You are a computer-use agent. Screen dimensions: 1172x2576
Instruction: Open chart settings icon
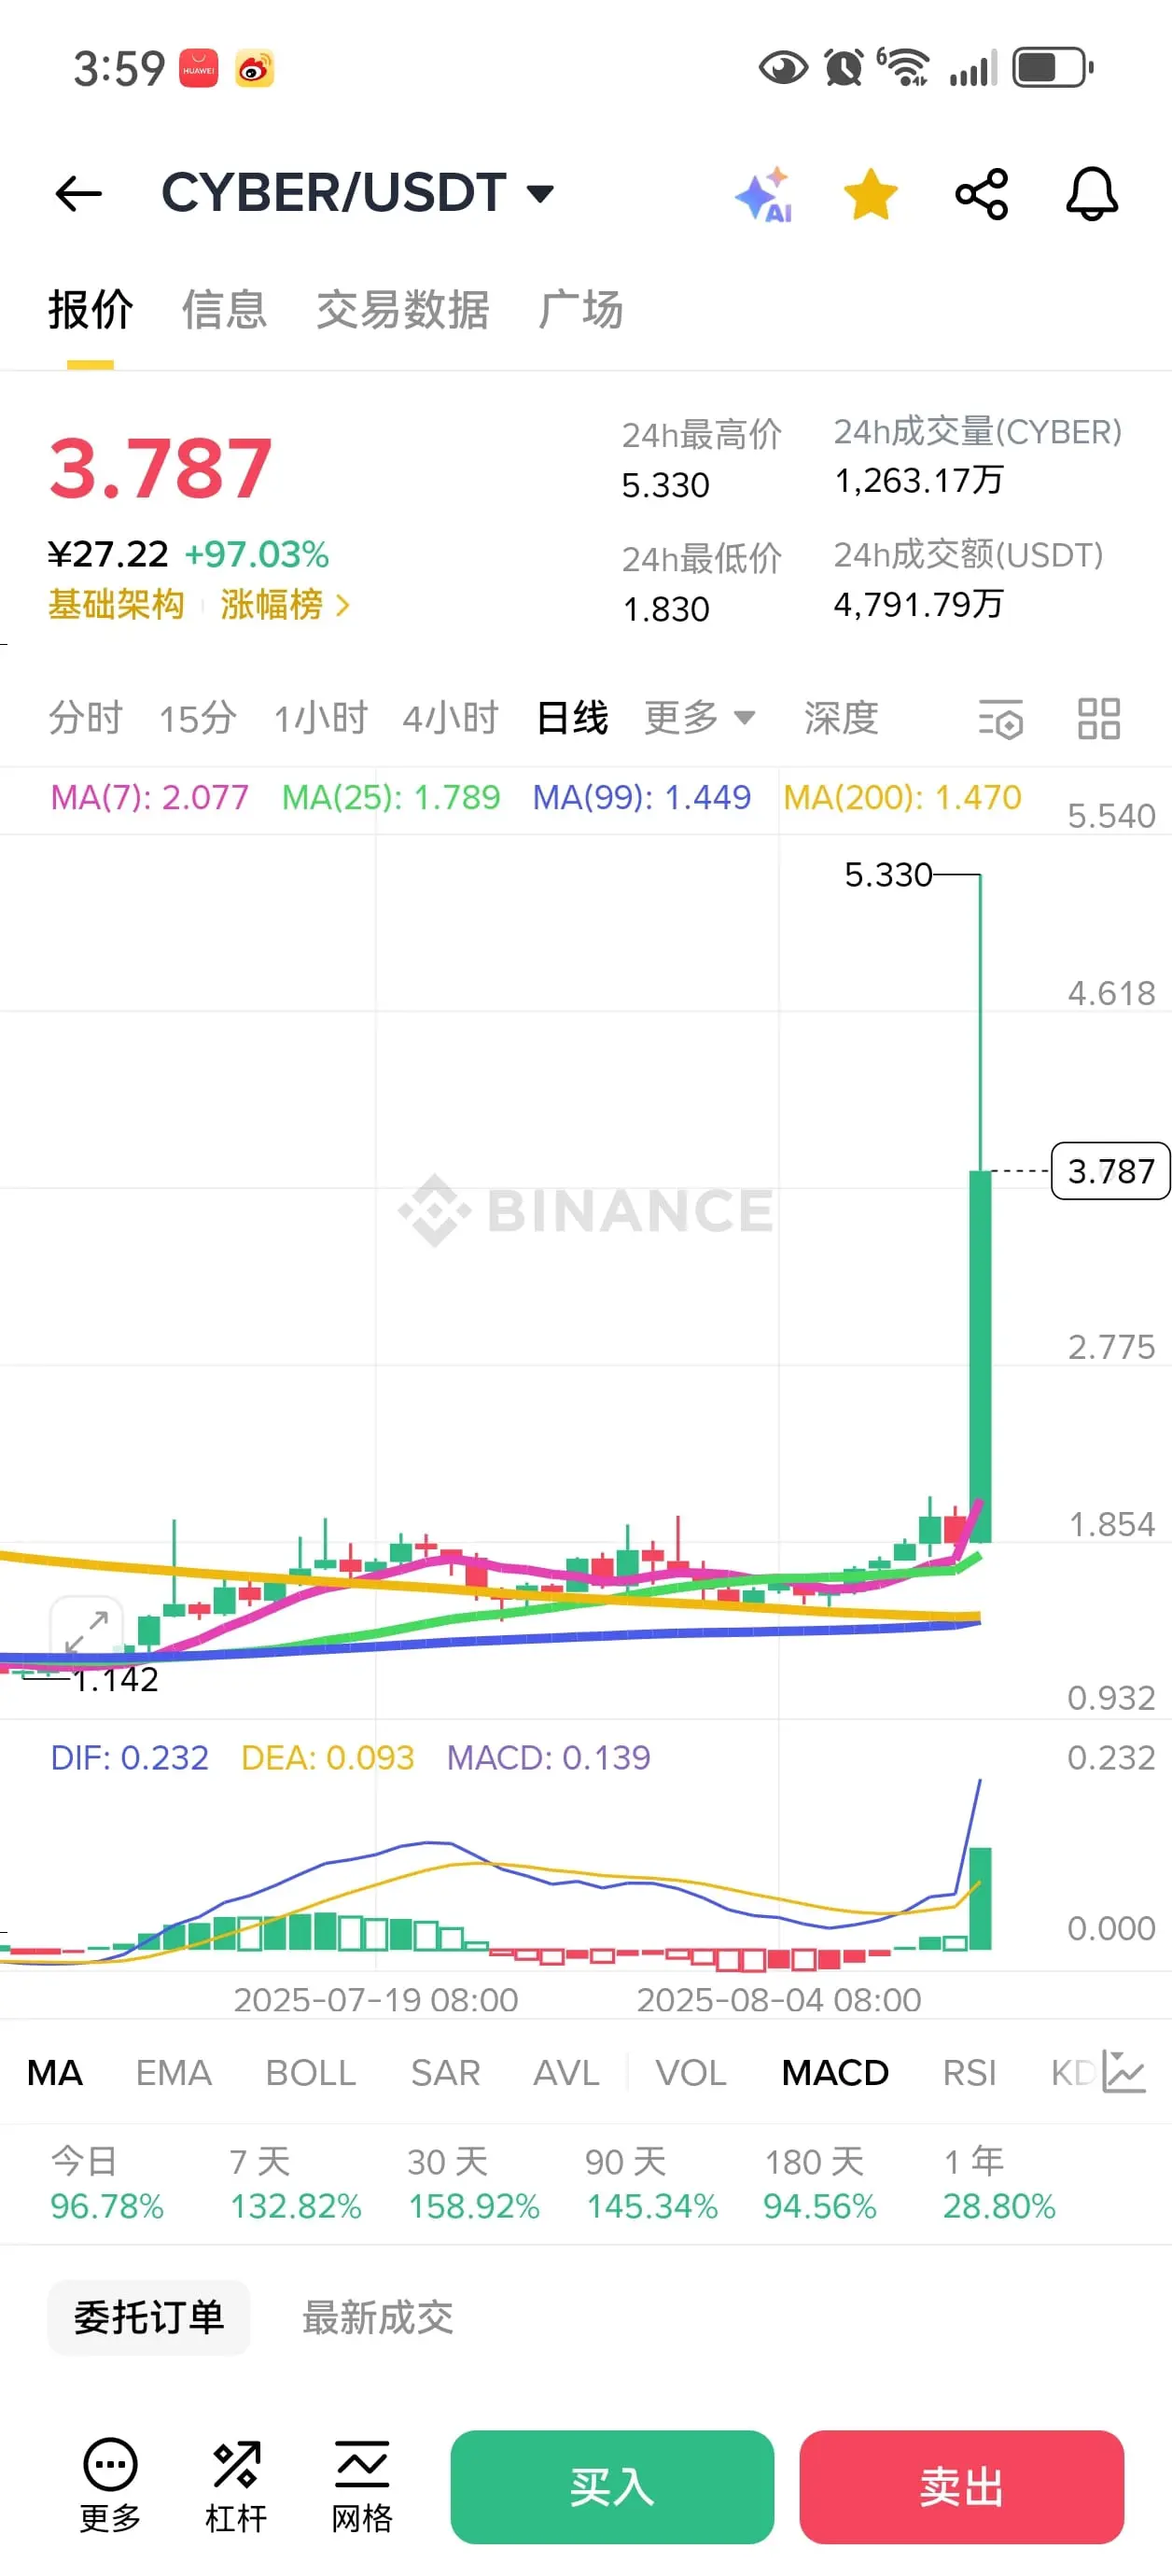click(1000, 719)
